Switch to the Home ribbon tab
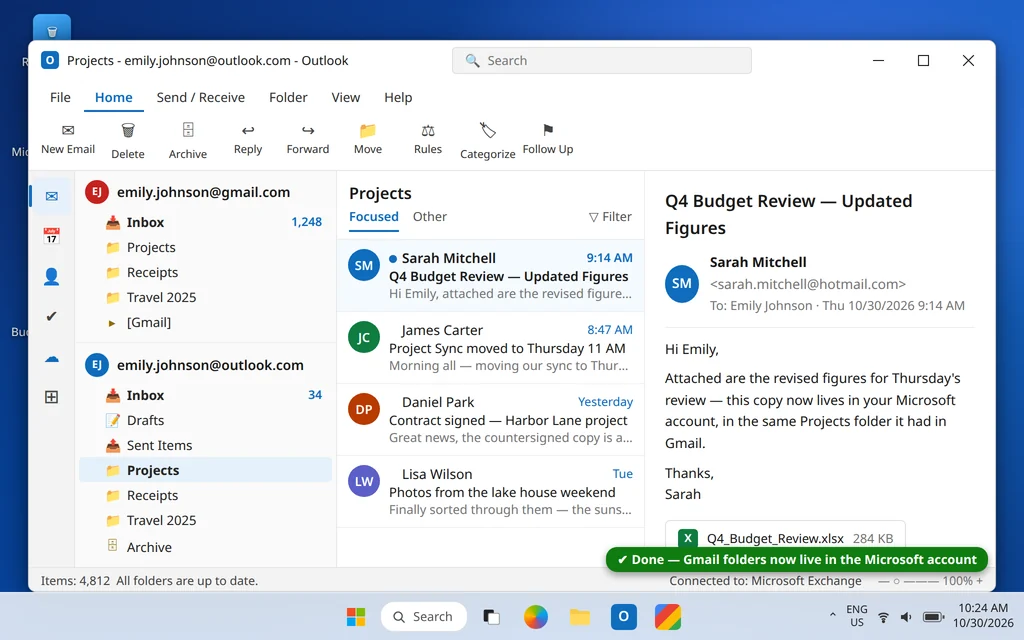Image resolution: width=1024 pixels, height=640 pixels. click(114, 97)
